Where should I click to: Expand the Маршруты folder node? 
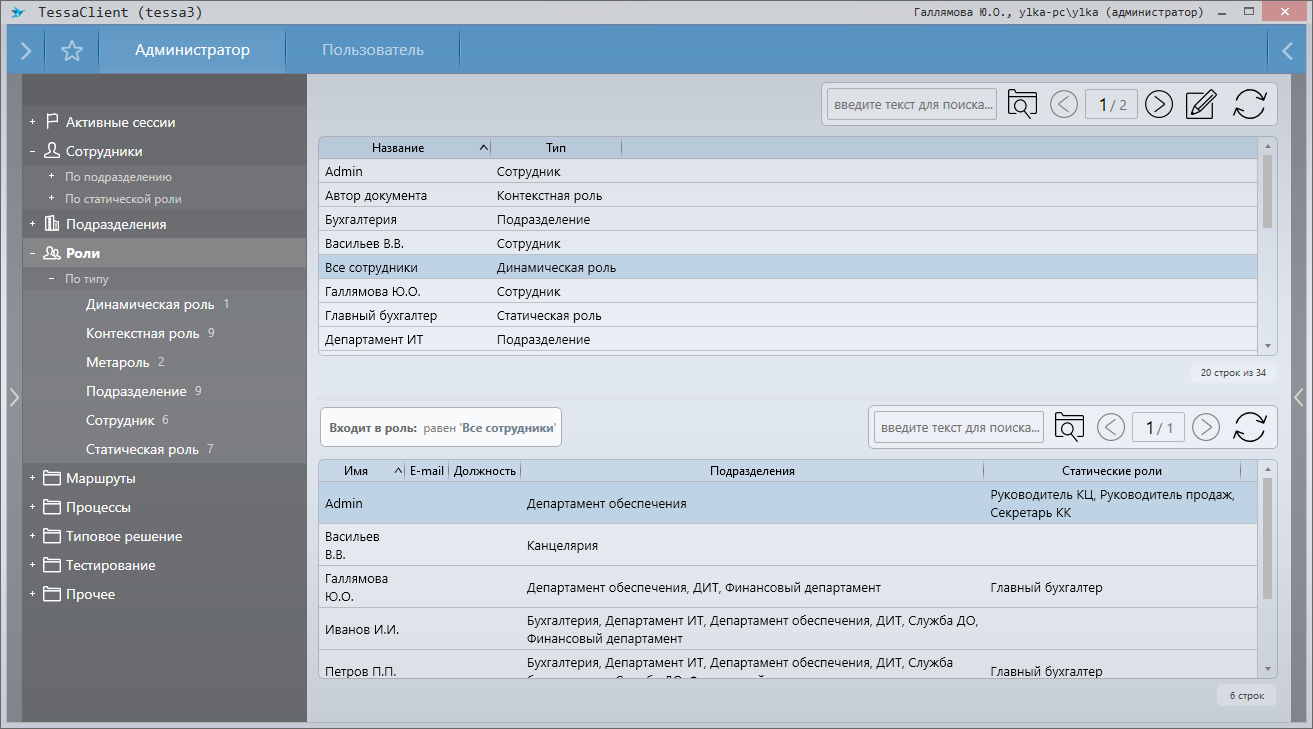point(32,478)
